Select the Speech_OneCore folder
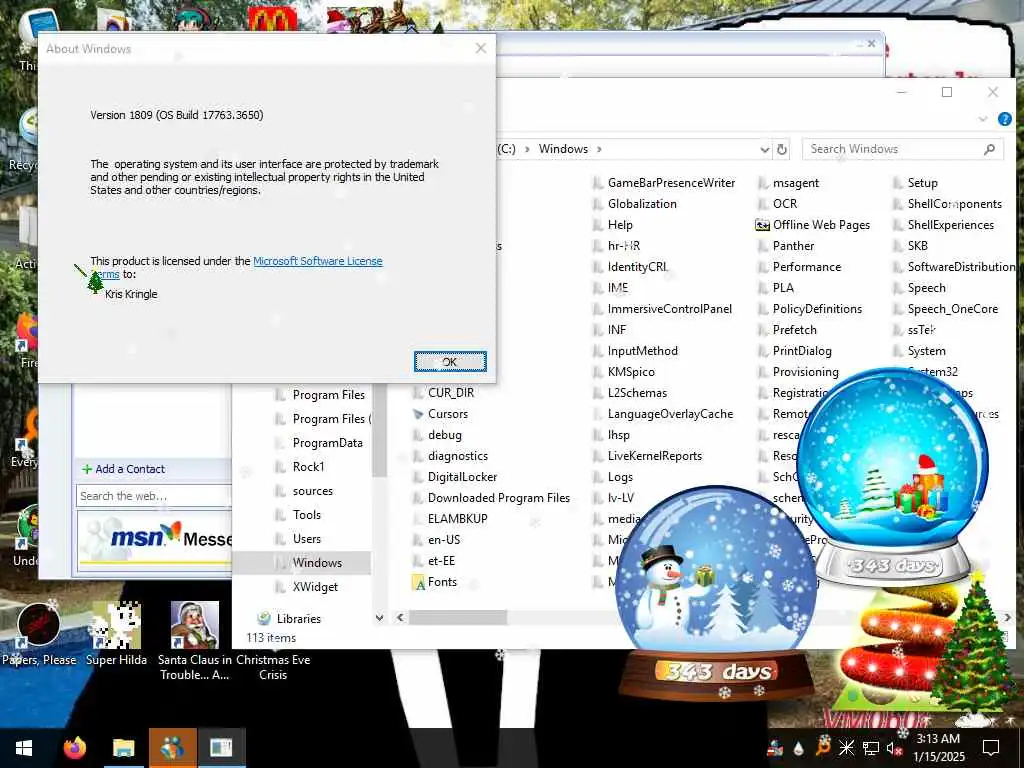This screenshot has height=768, width=1024. (952, 308)
